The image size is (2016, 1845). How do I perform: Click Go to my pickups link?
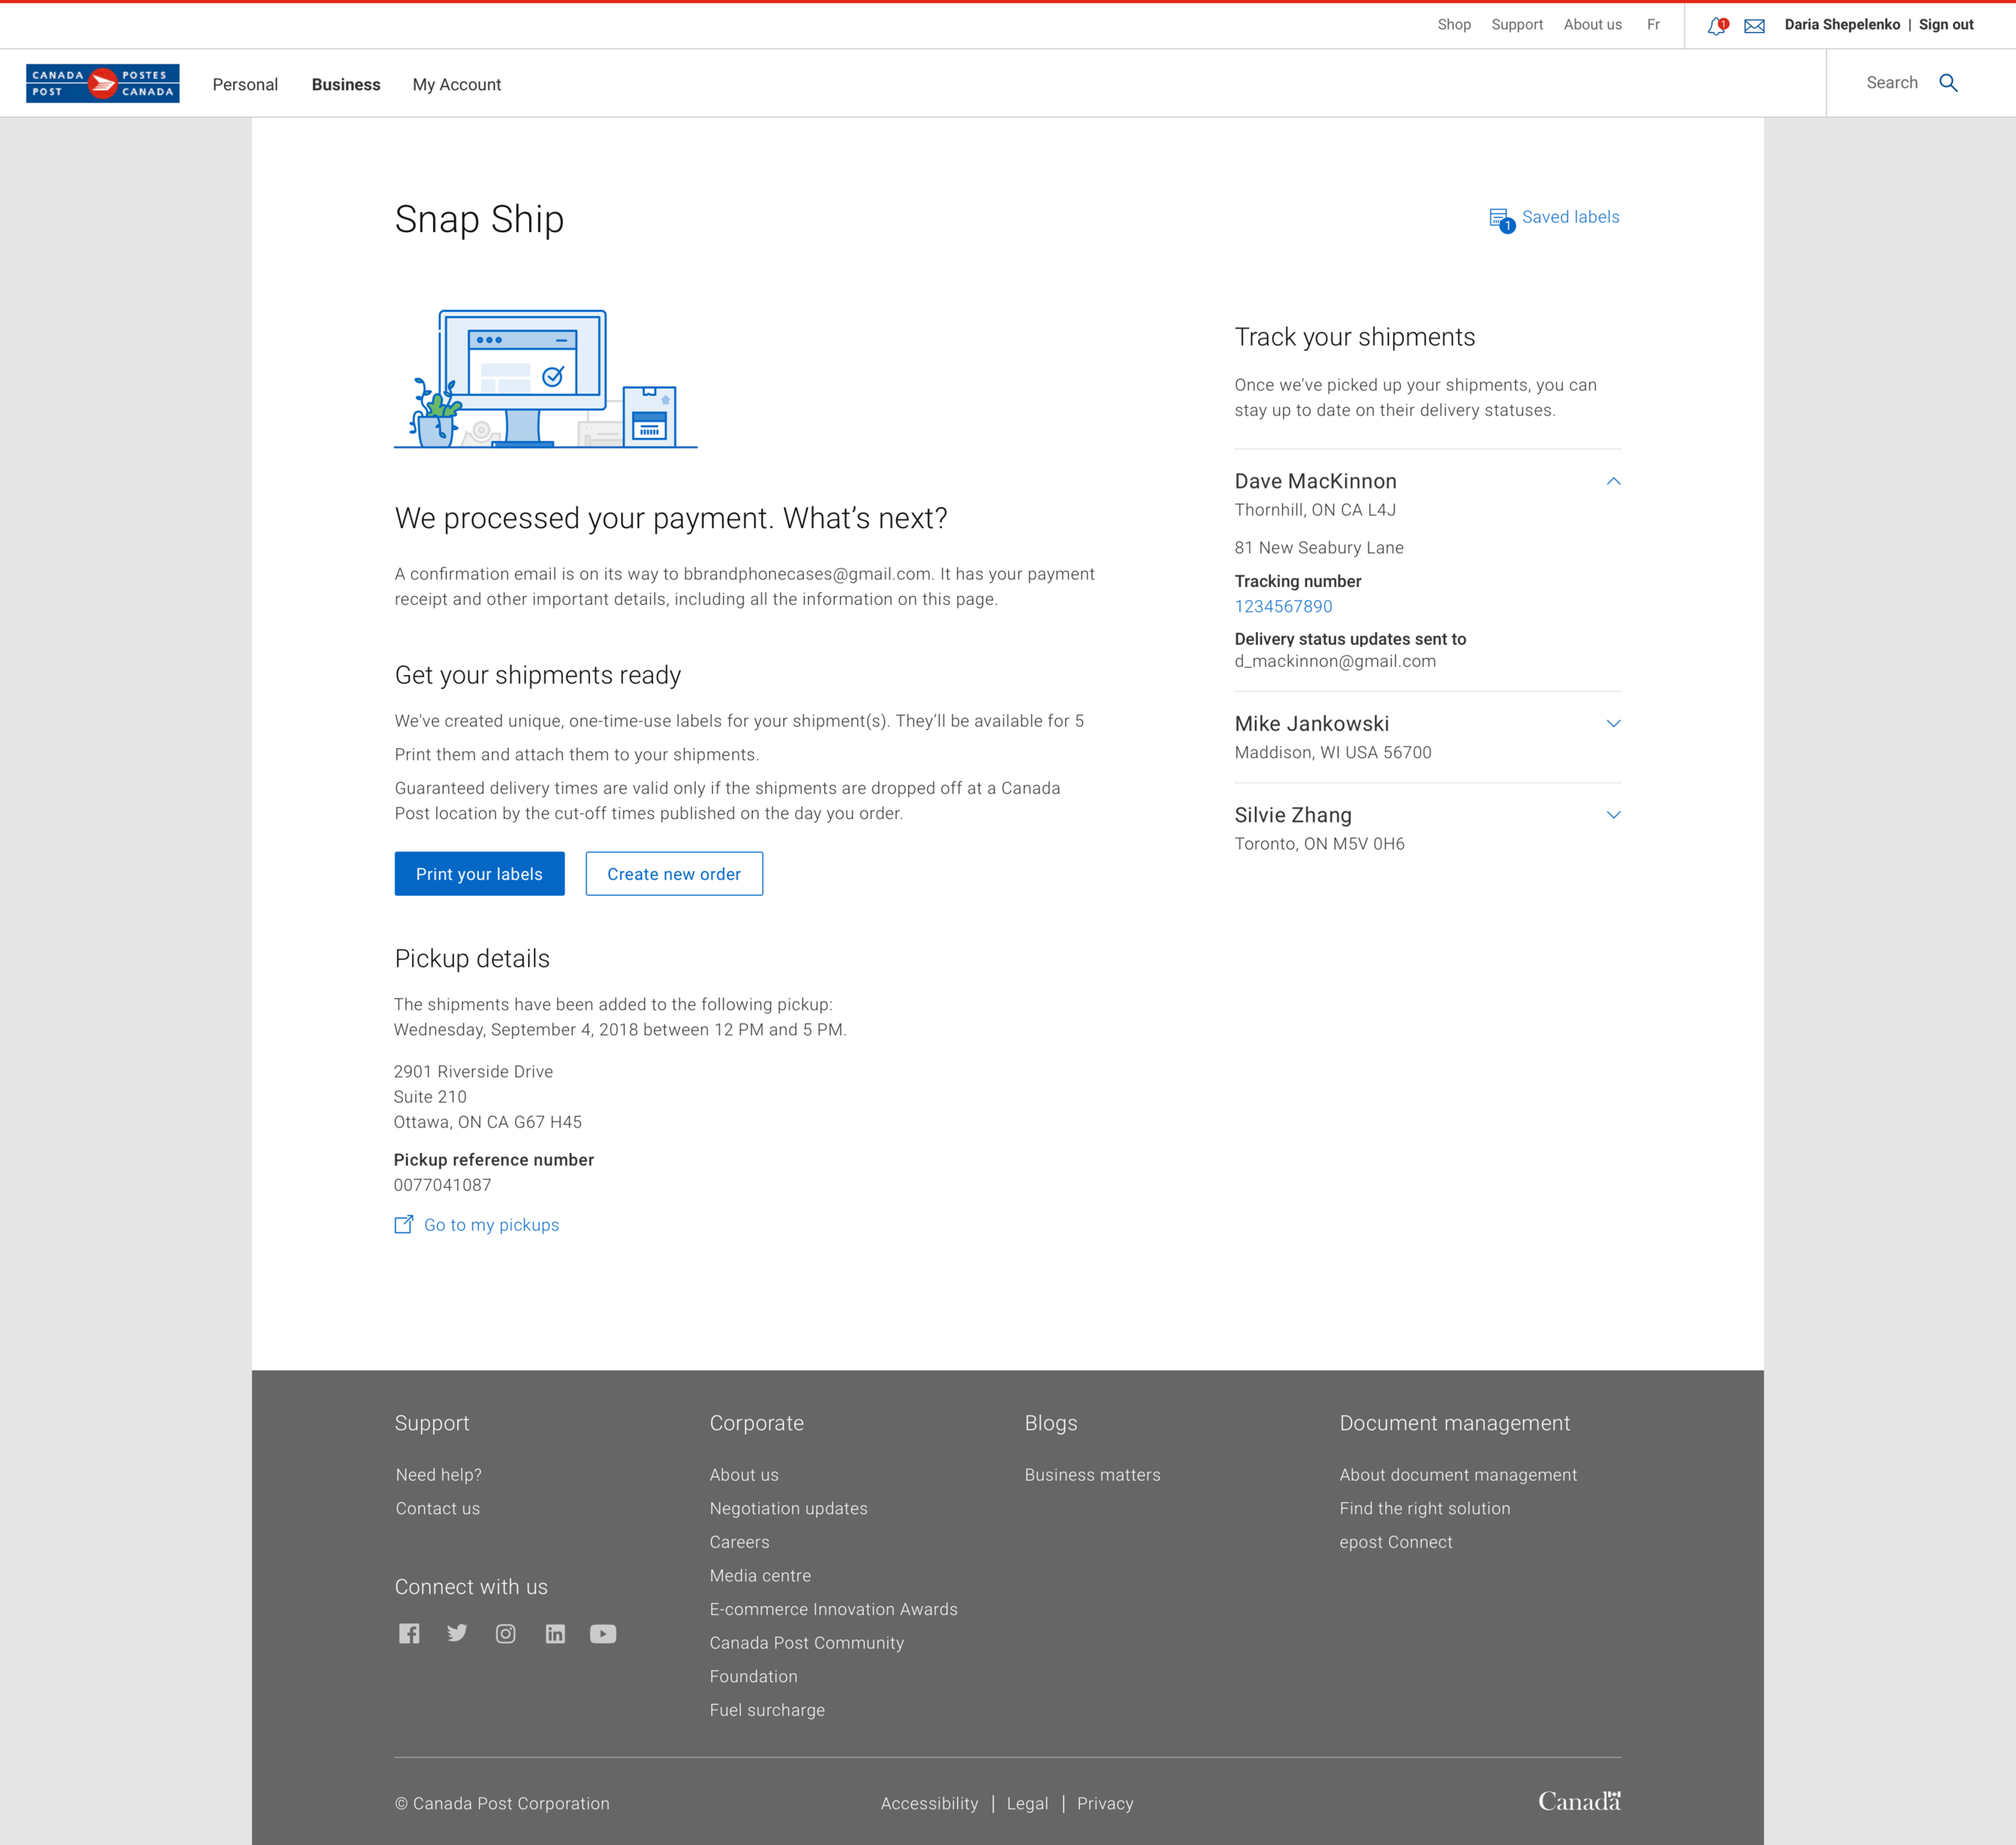(x=491, y=1224)
